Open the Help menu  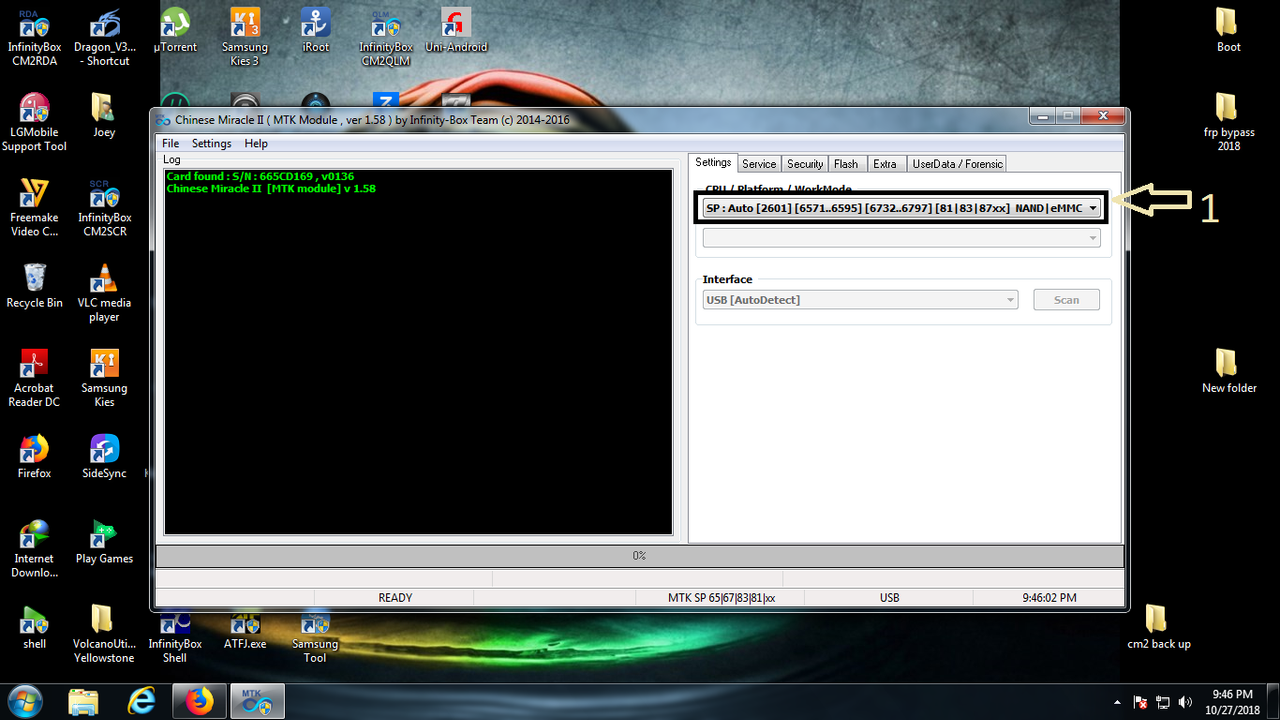(x=256, y=143)
